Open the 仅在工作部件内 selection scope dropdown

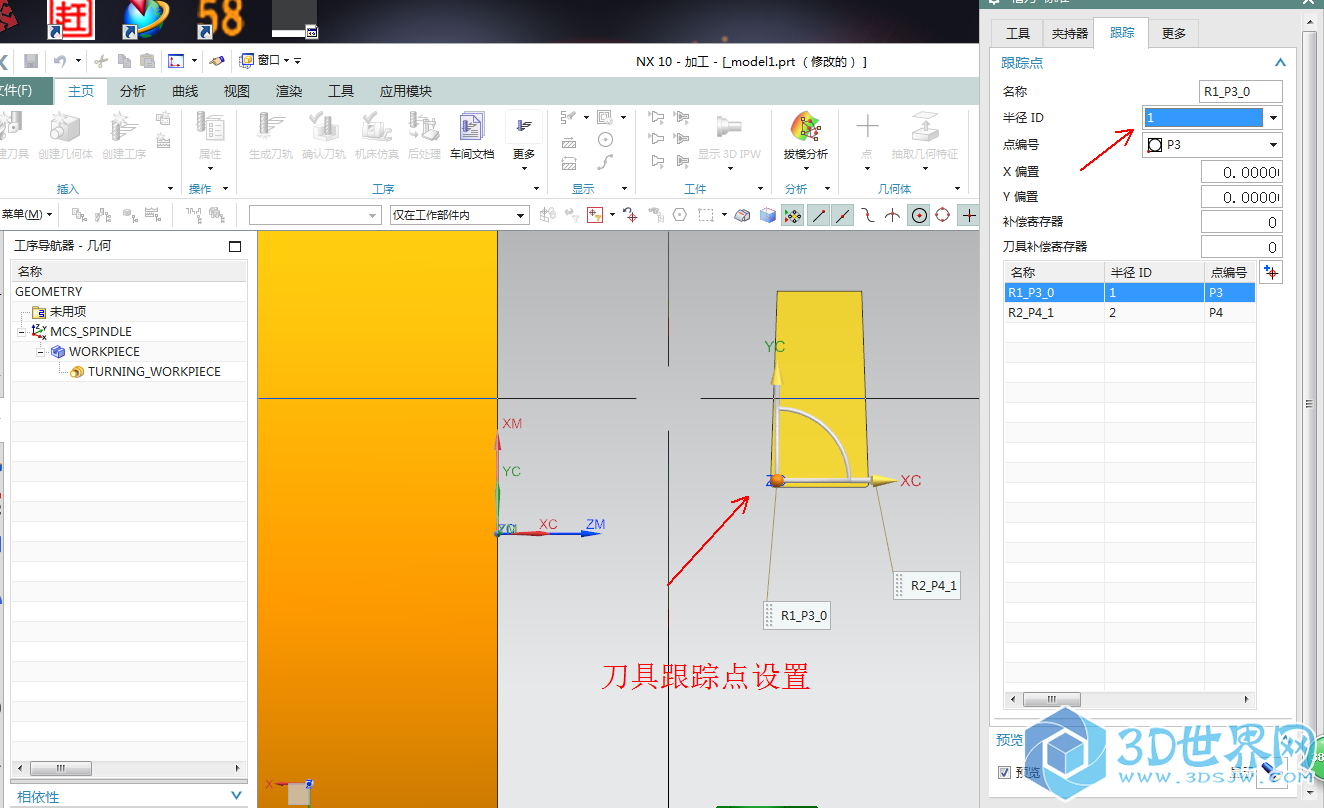click(x=460, y=215)
